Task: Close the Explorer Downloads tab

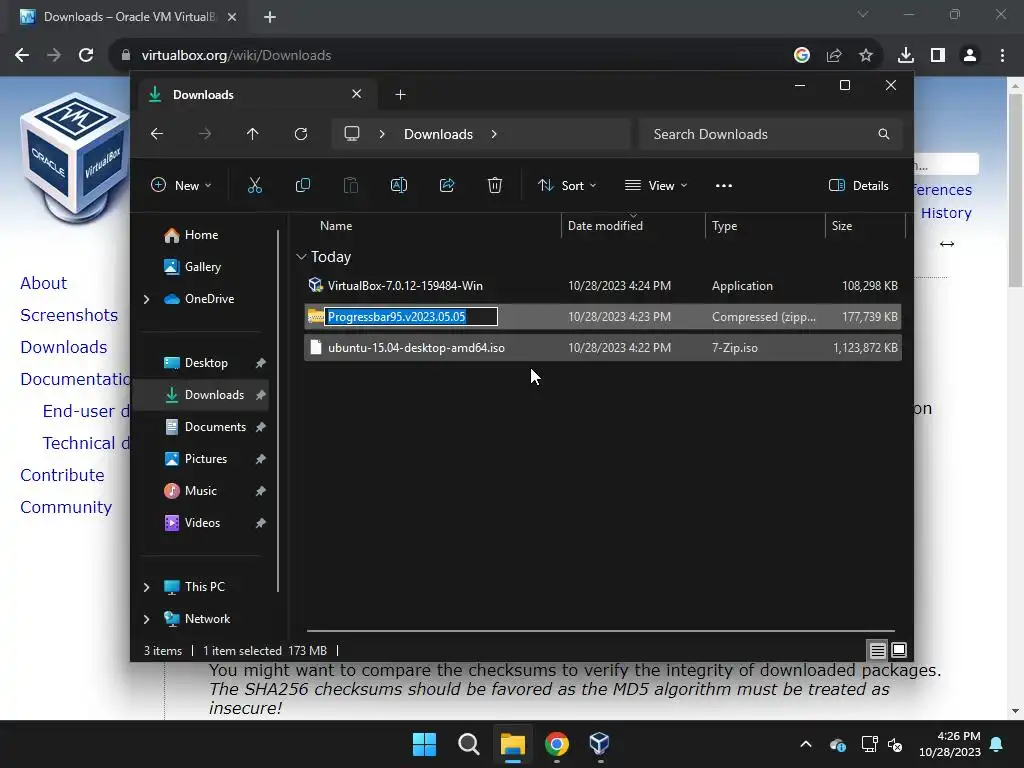Action: pyautogui.click(x=357, y=94)
